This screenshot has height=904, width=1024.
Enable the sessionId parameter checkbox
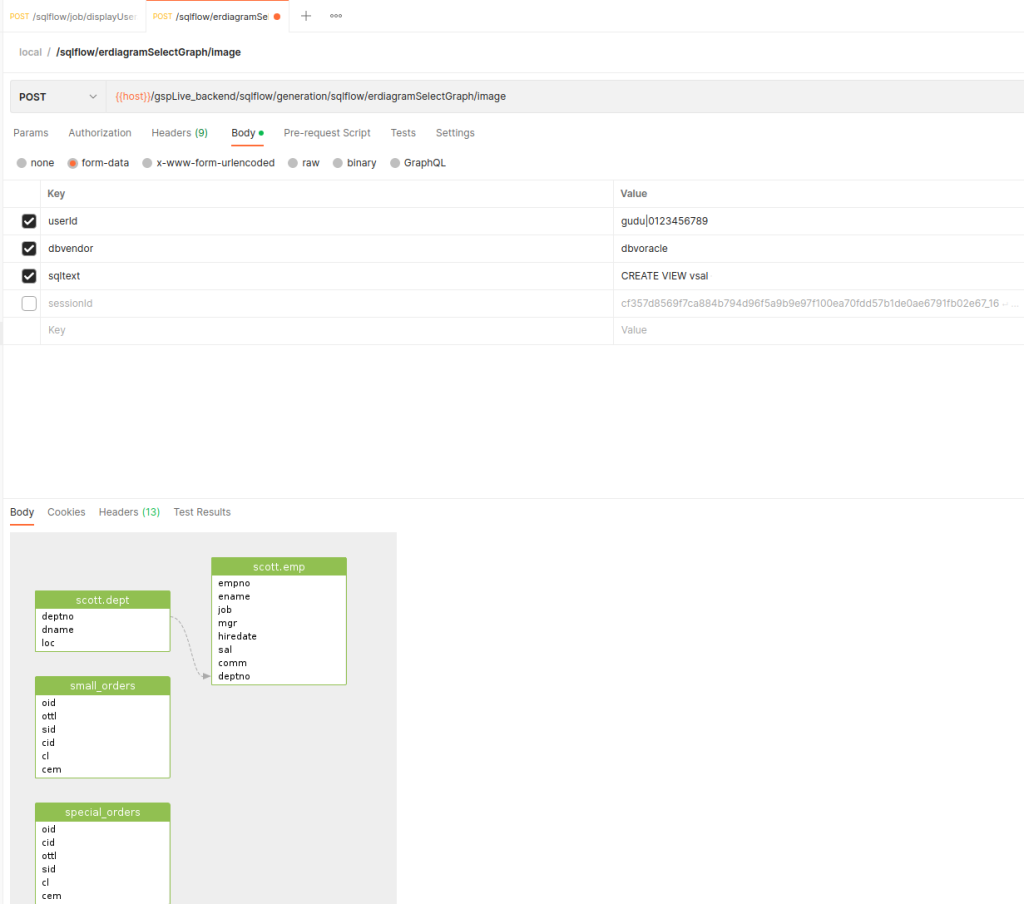(x=29, y=303)
